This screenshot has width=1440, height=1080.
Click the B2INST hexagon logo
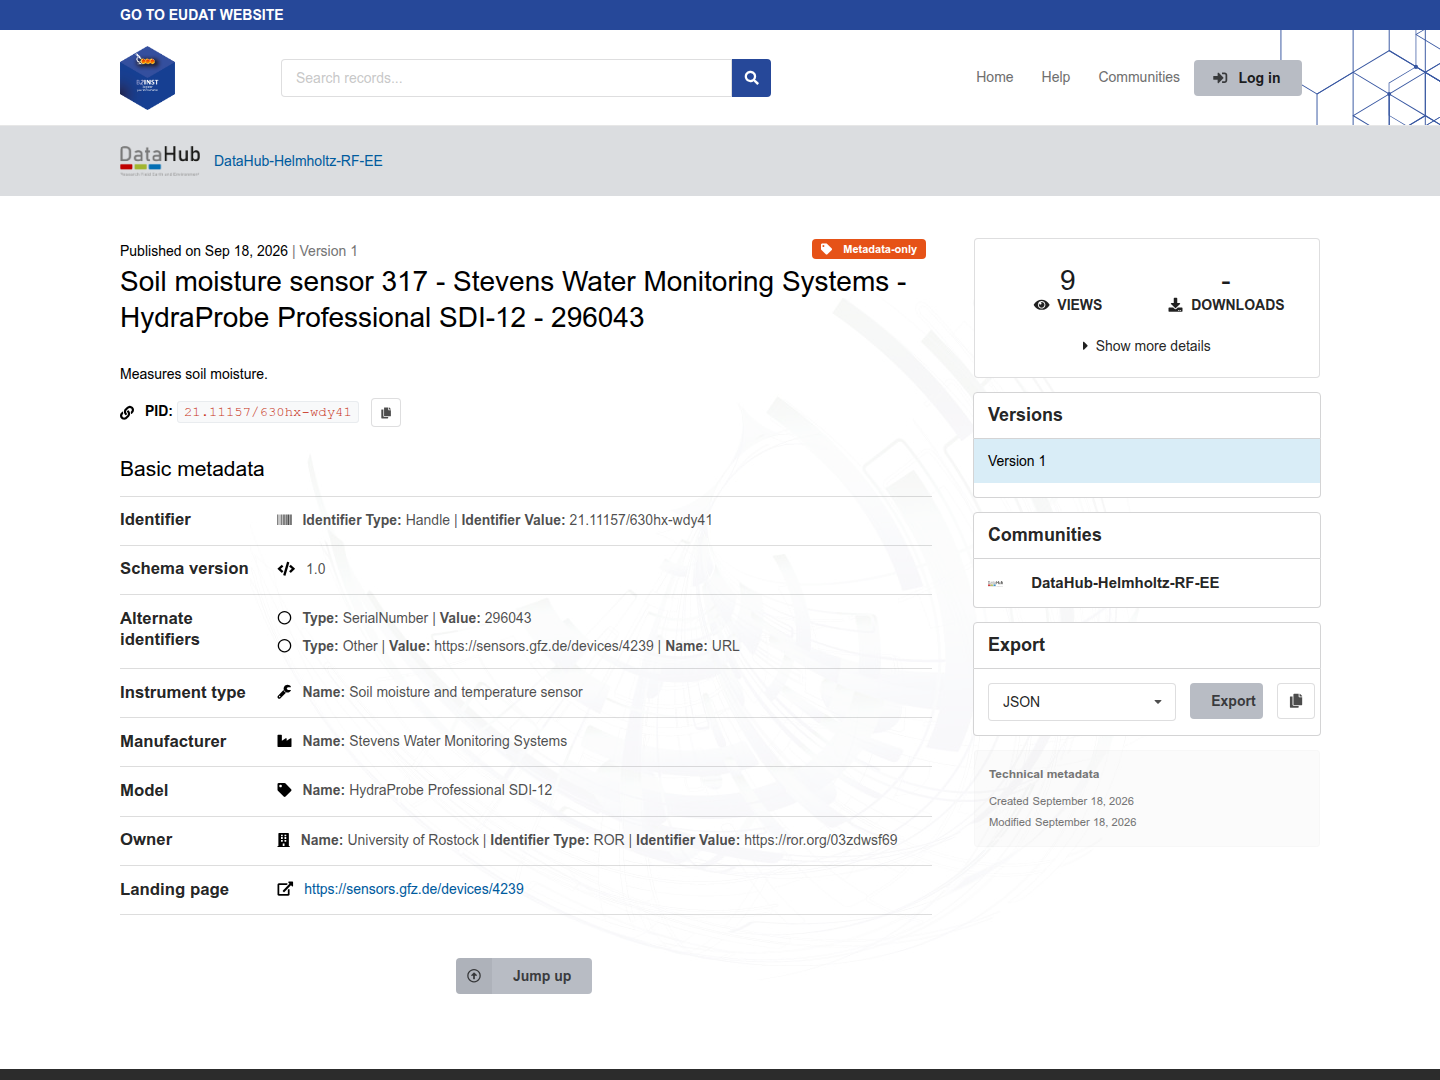(x=147, y=78)
